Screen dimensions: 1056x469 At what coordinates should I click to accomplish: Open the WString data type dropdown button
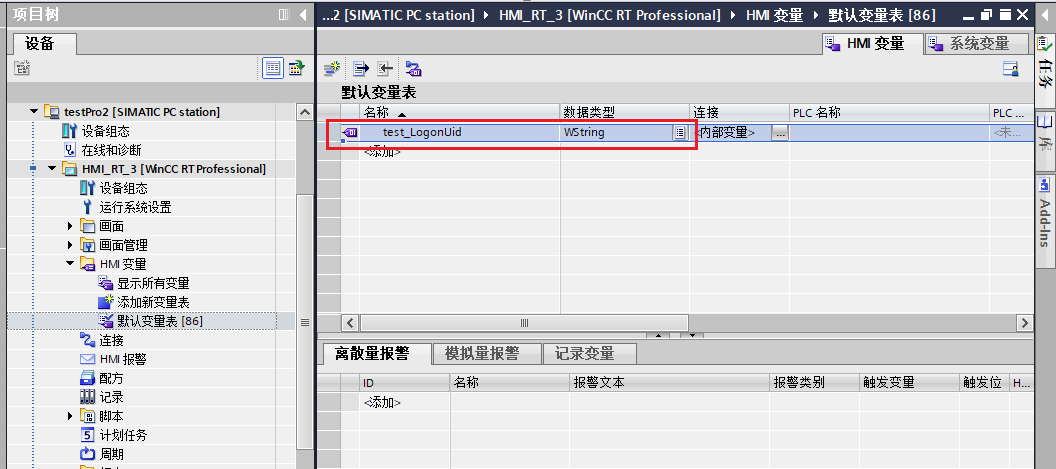click(x=680, y=133)
